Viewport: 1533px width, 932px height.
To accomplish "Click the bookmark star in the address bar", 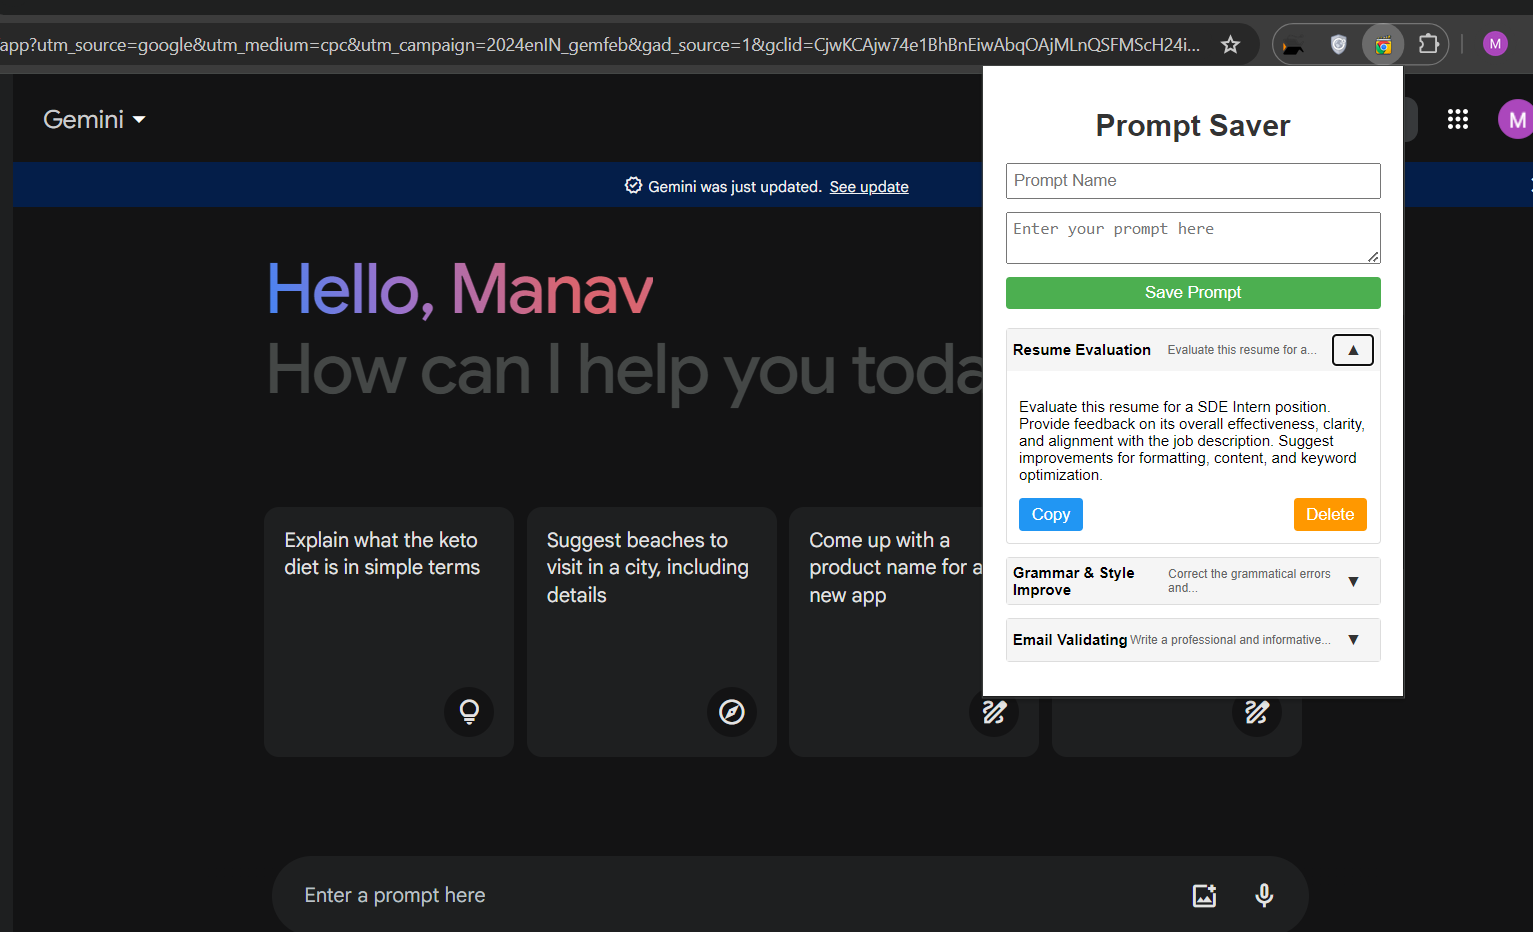I will [1230, 44].
